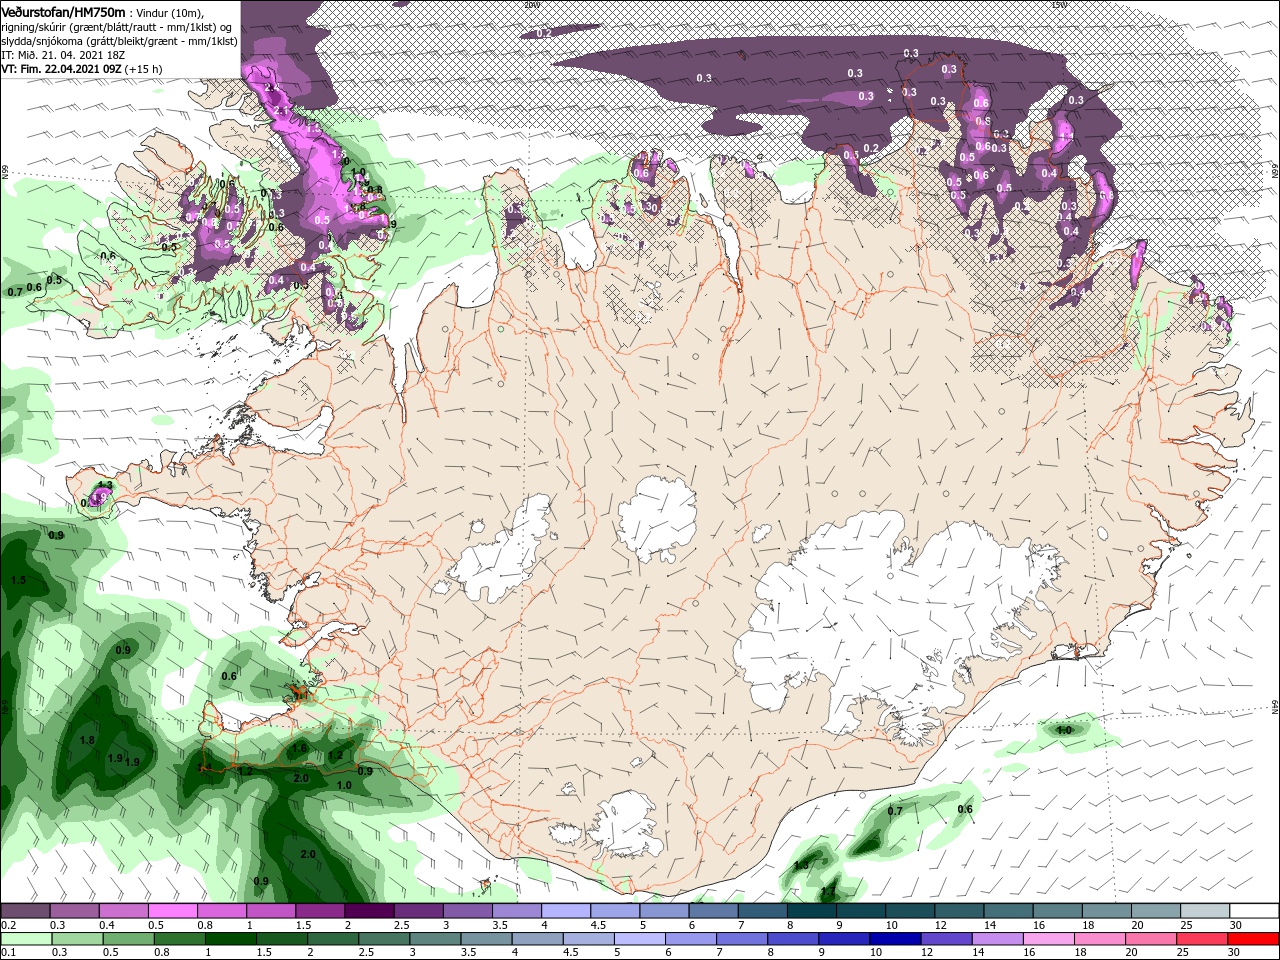Click the pale green rain swatch at 0.1
1280x960 pixels.
coord(25,939)
